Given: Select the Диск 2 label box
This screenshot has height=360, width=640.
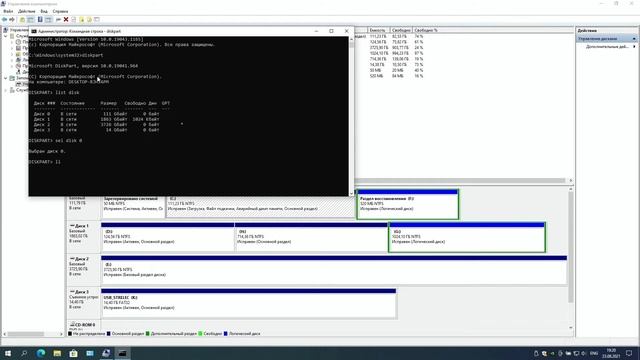Looking at the screenshot, I should tap(83, 270).
